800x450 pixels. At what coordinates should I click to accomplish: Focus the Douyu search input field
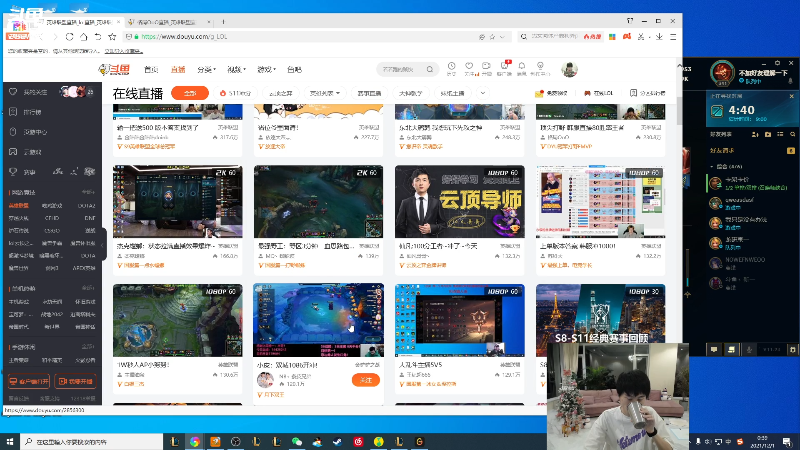click(401, 69)
